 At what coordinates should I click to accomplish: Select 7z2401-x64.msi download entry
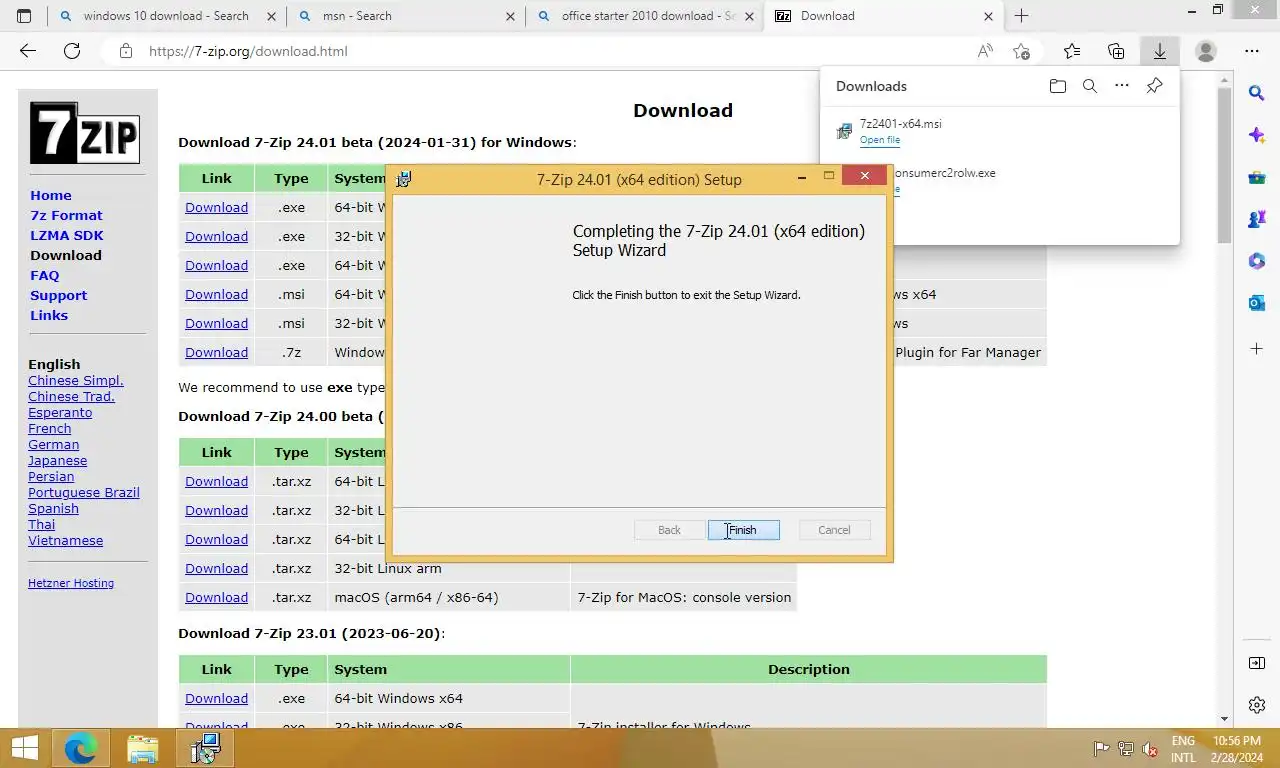(1000, 131)
